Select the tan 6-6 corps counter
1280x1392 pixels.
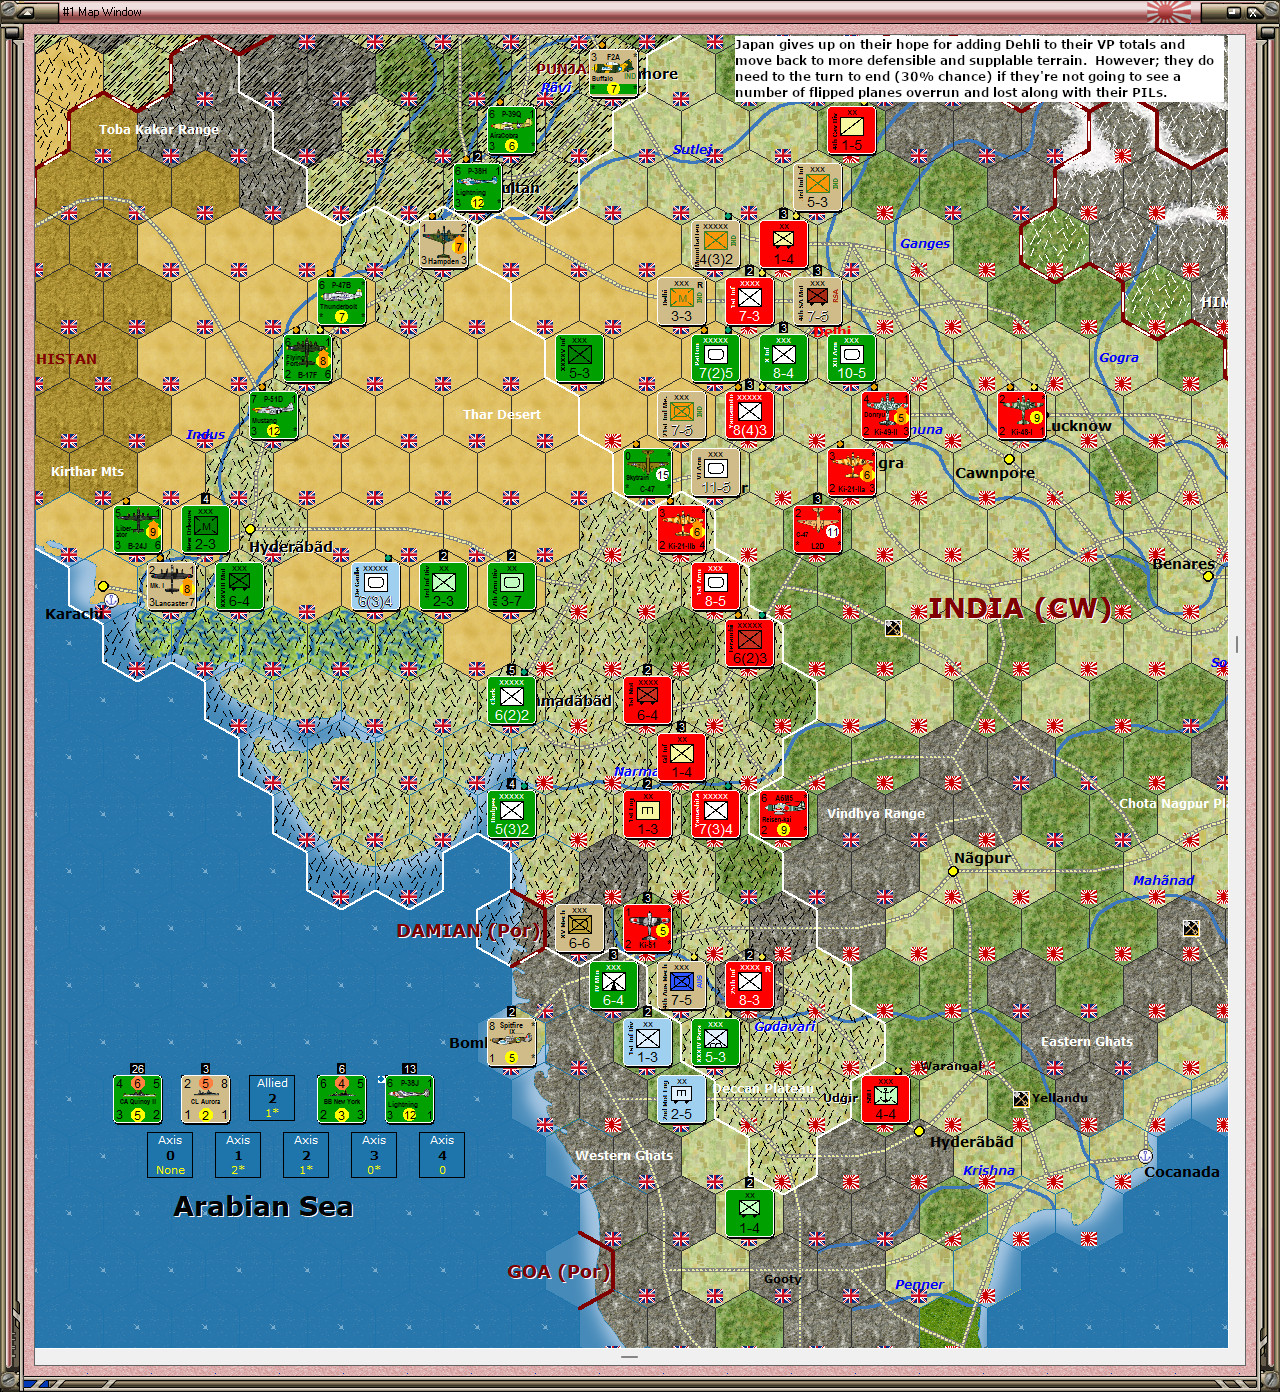click(x=580, y=929)
